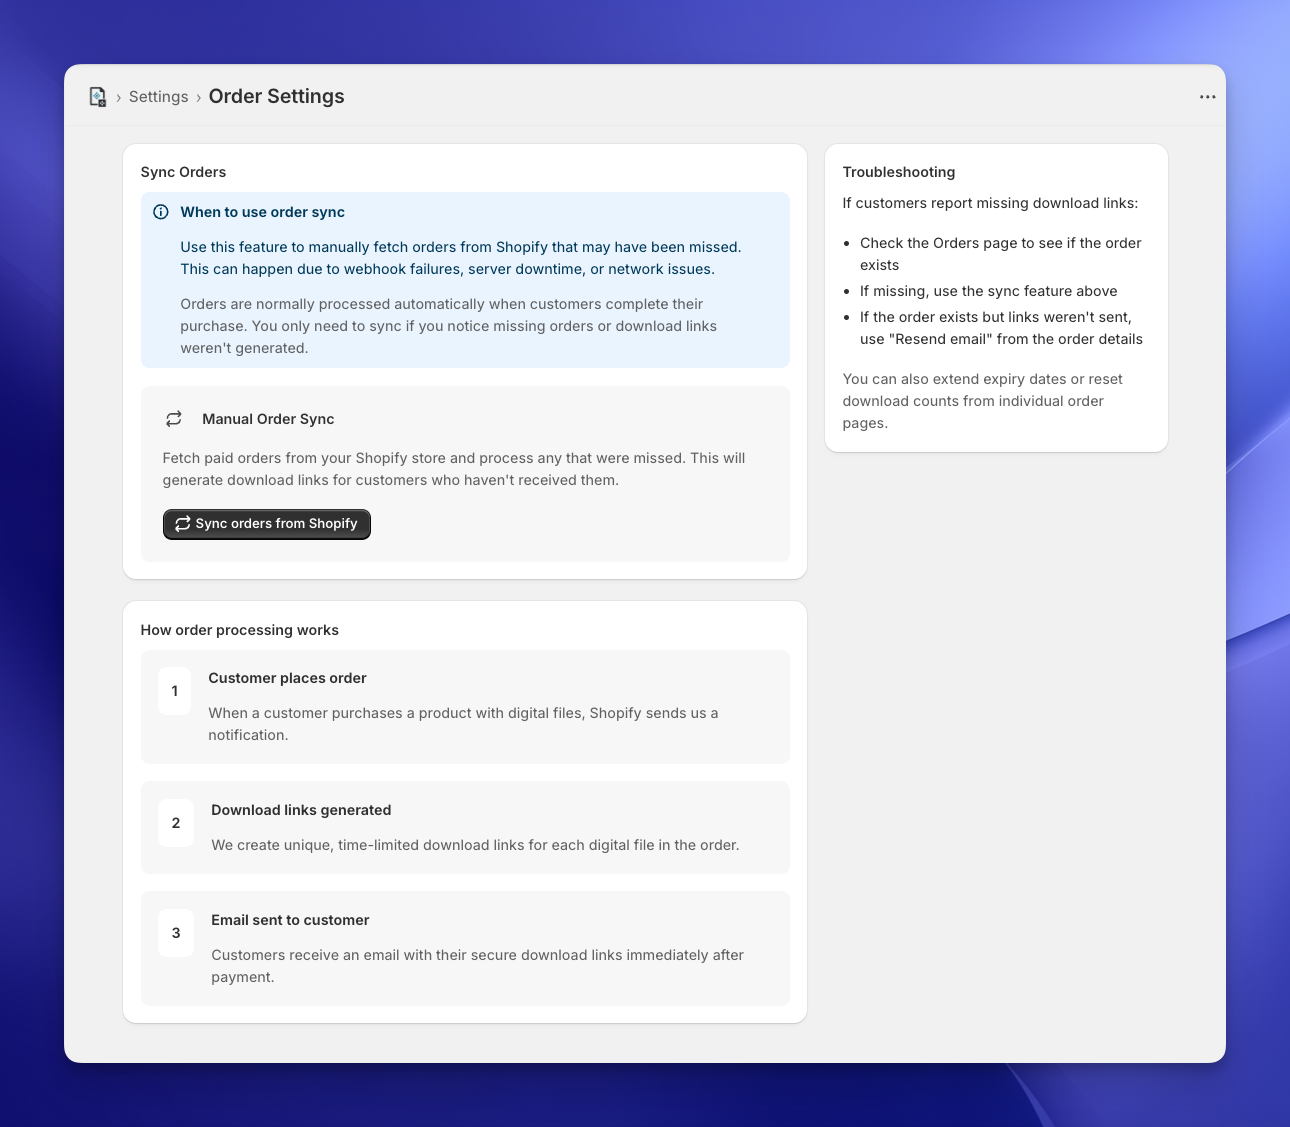Select the step 1 number badge
This screenshot has height=1127, width=1290.
point(175,691)
